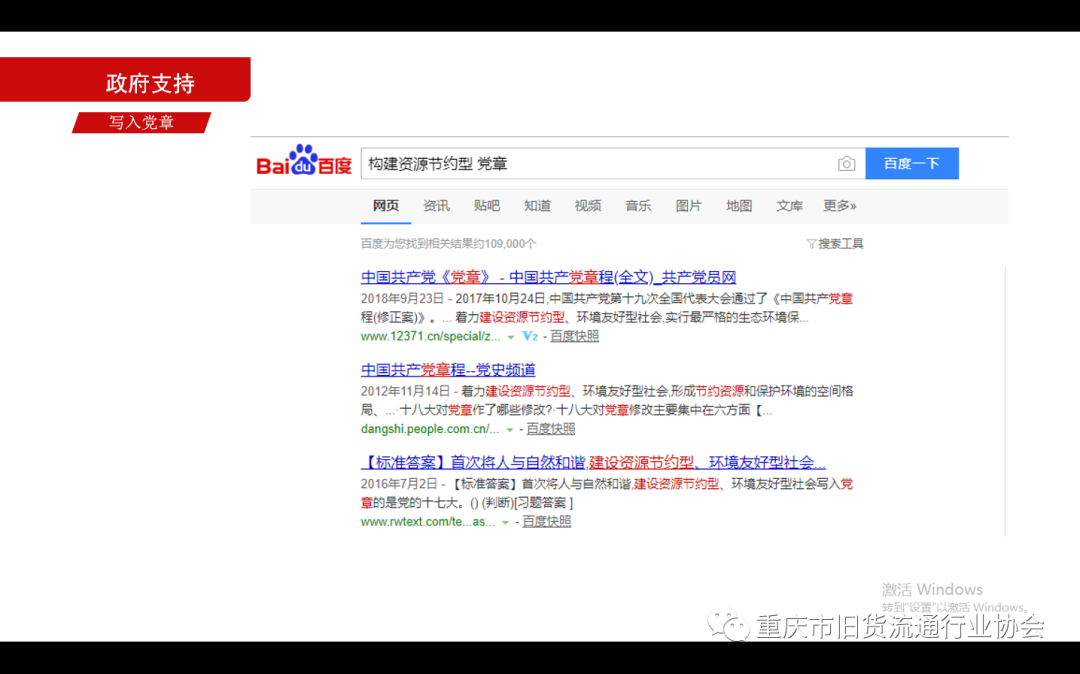Expand dropdown arrow next to 12371.cn URL
1080x674 pixels.
click(510, 337)
